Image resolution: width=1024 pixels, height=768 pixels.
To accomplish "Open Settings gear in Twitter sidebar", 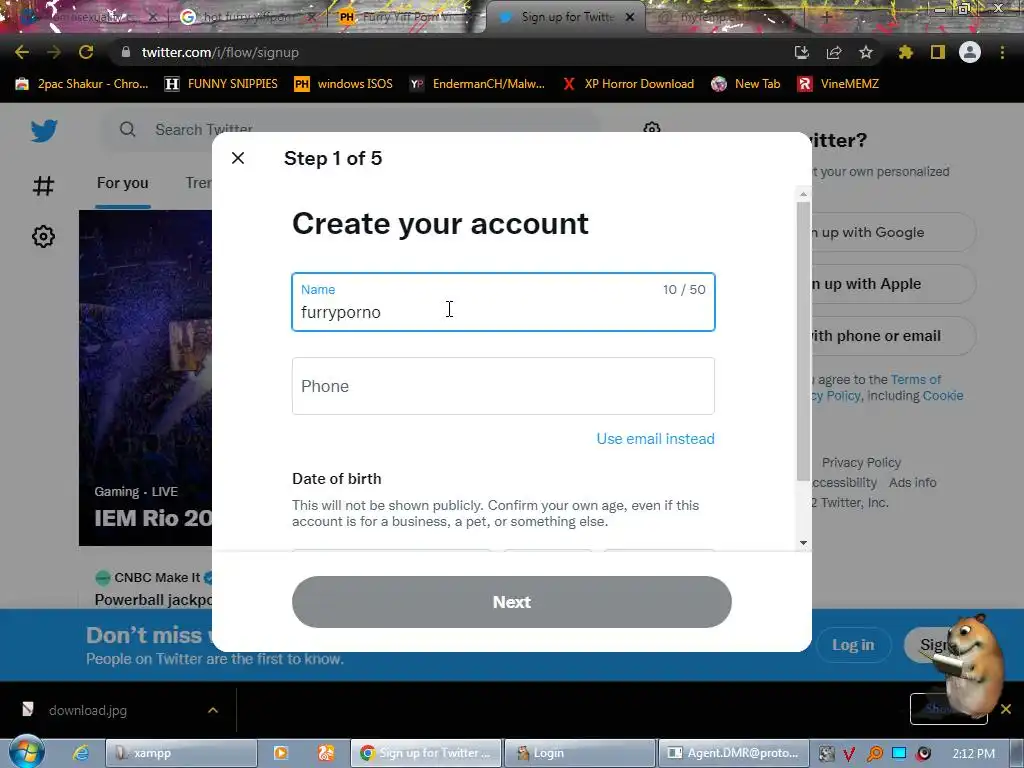I will coord(43,236).
